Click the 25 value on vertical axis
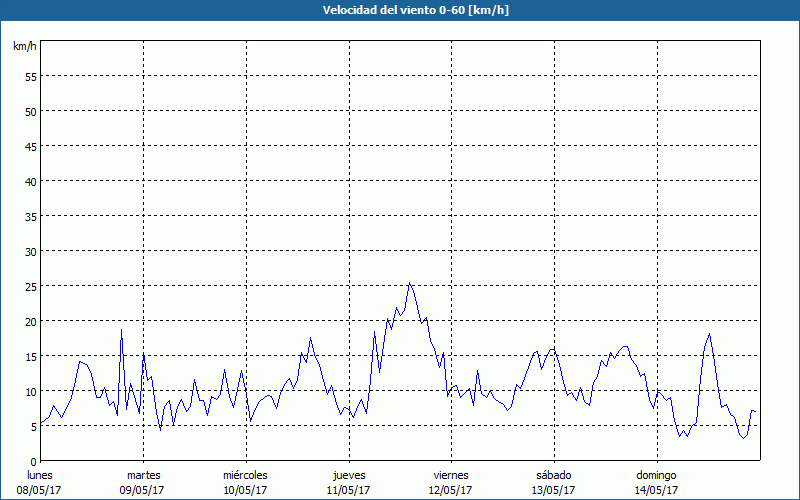Screen dimensions: 800x500 coord(31,286)
